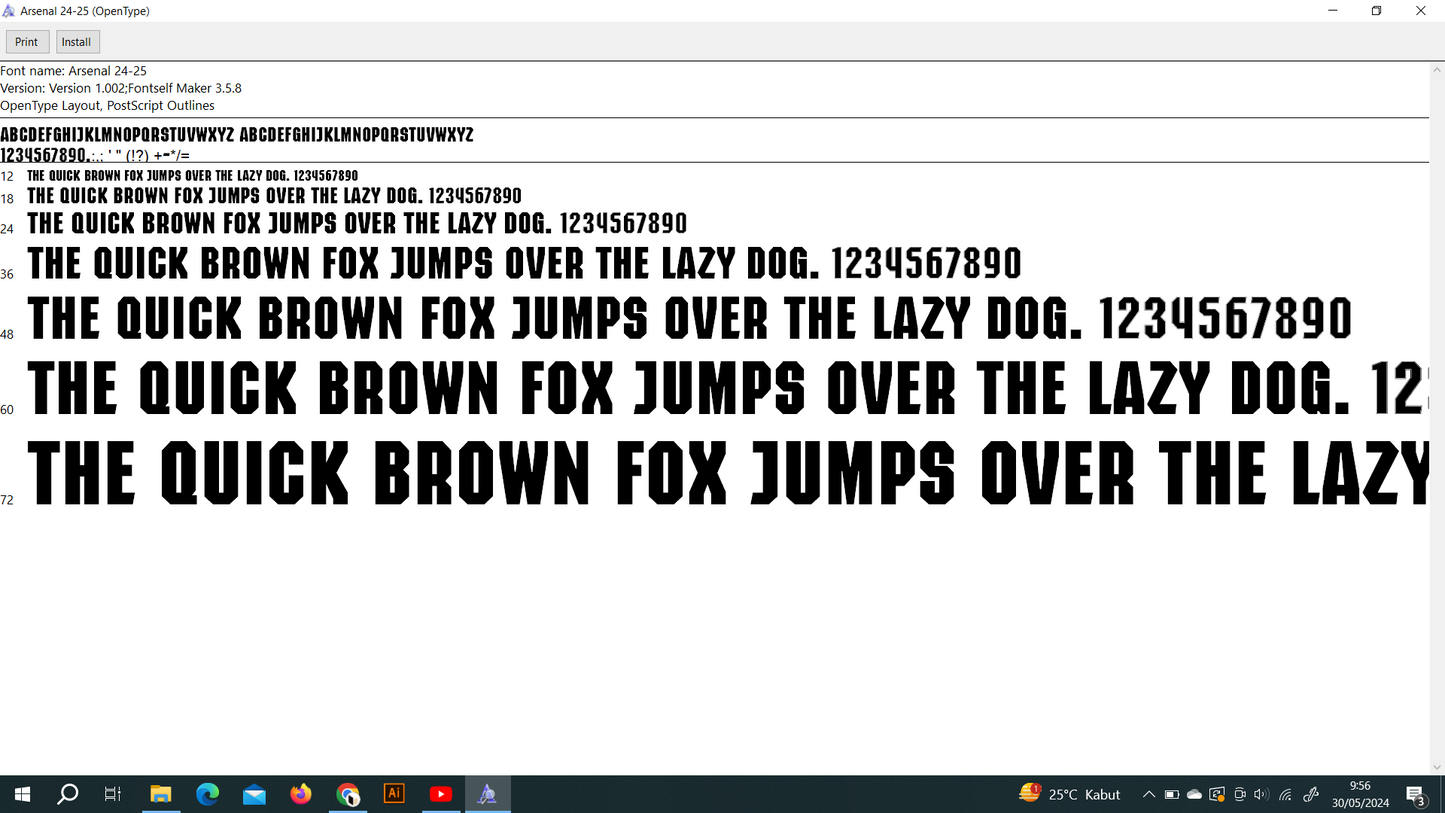
Task: Click the up arrow of the vertical scrollbar
Action: (x=1437, y=68)
